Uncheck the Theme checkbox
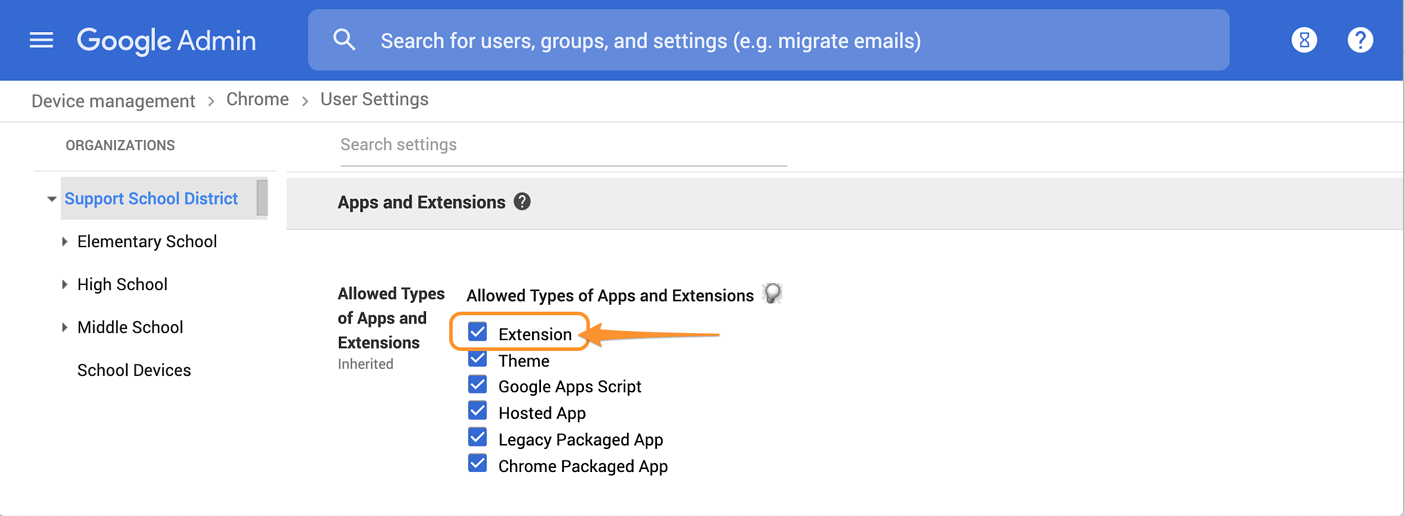The height and width of the screenshot is (516, 1405). [478, 359]
